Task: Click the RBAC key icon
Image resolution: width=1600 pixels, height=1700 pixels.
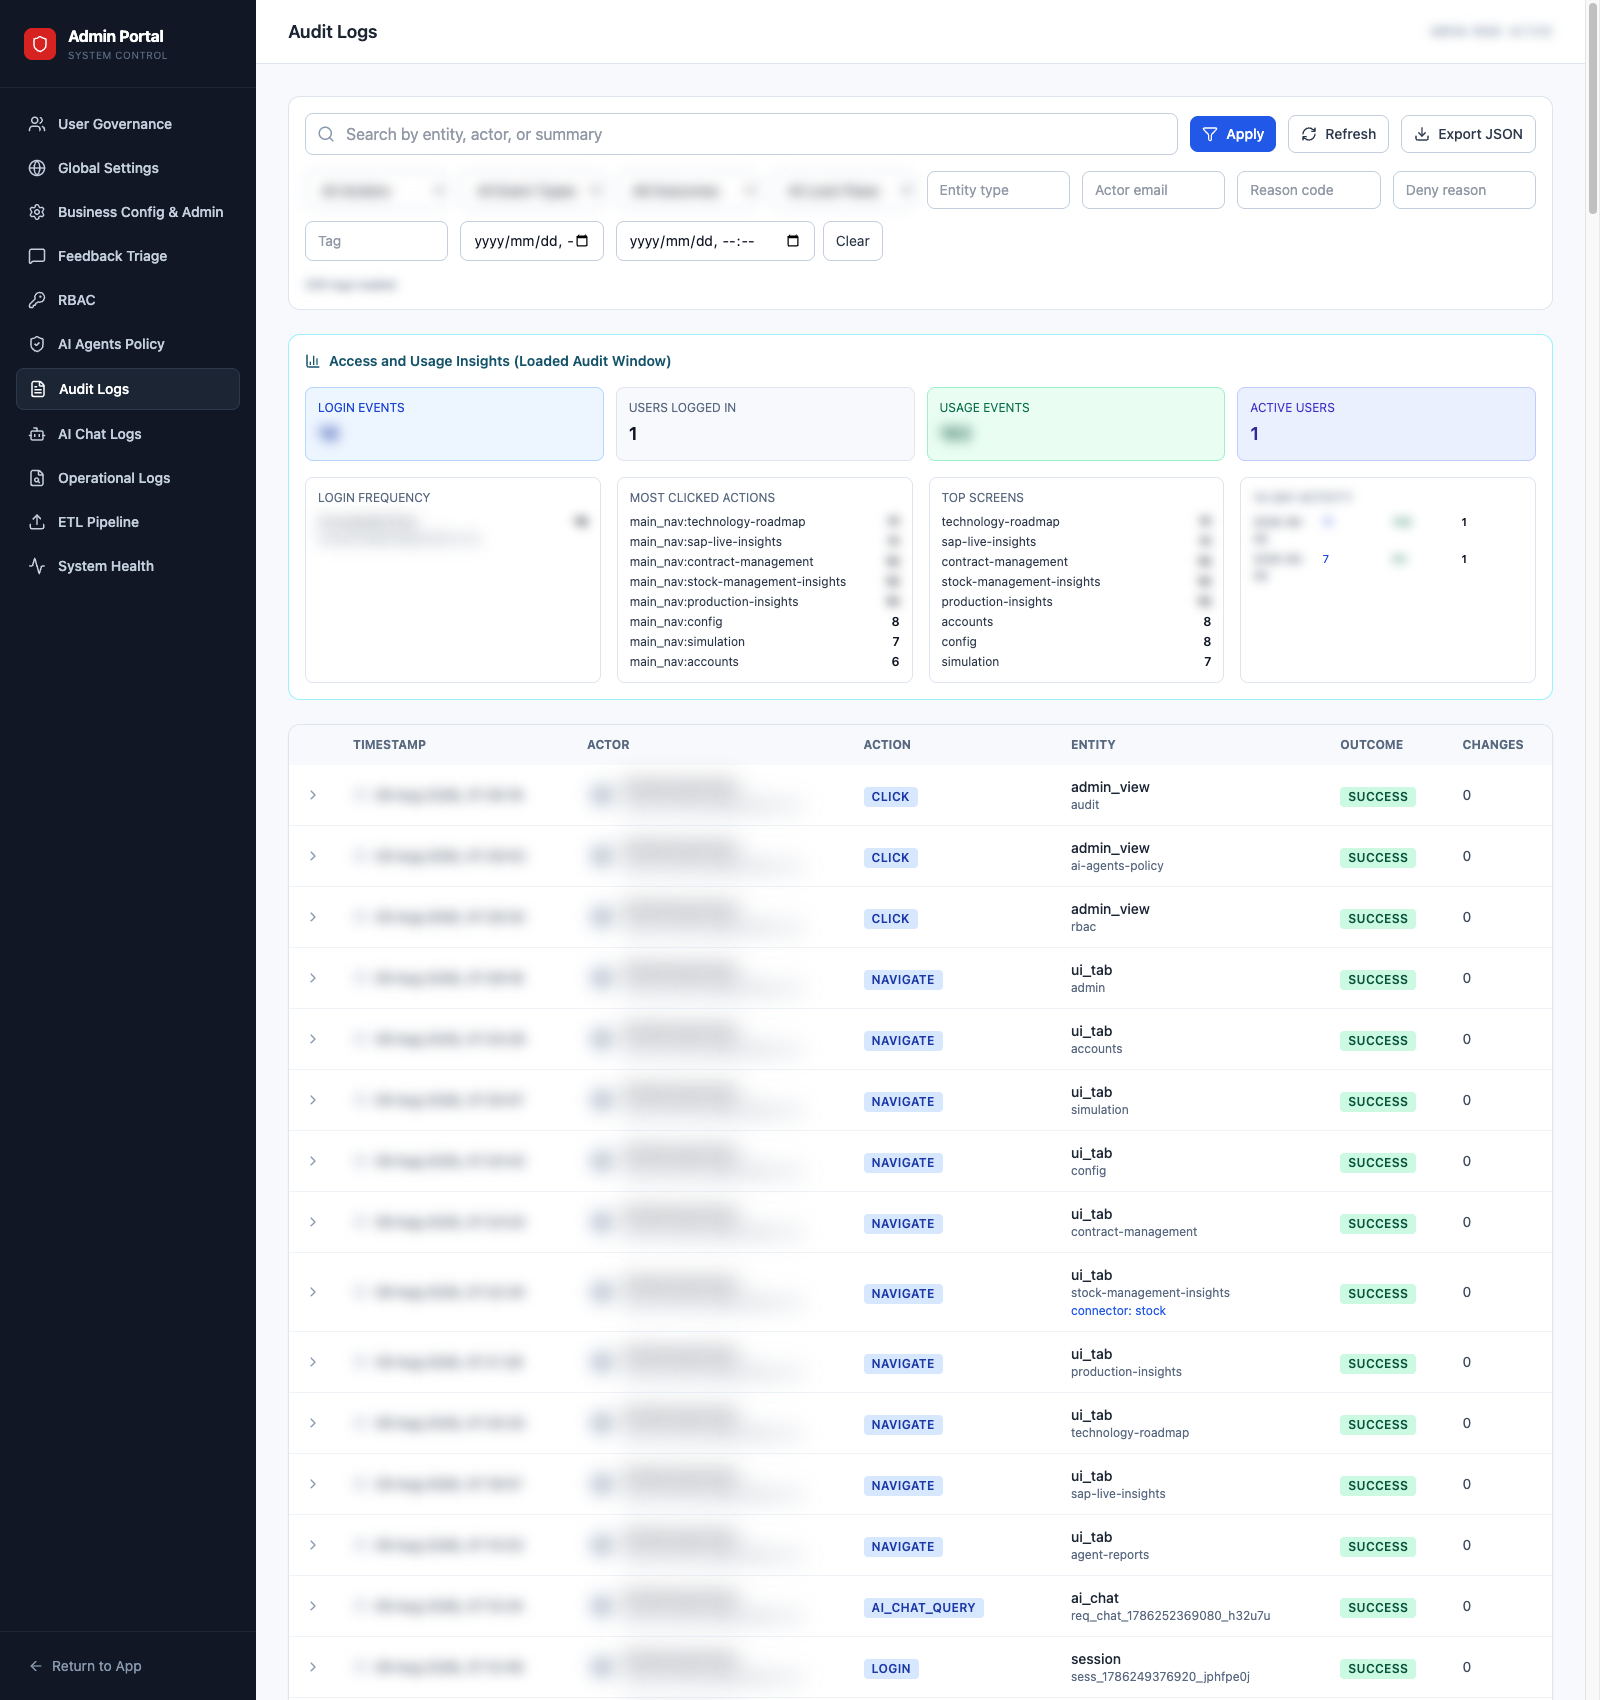Action: coord(37,300)
